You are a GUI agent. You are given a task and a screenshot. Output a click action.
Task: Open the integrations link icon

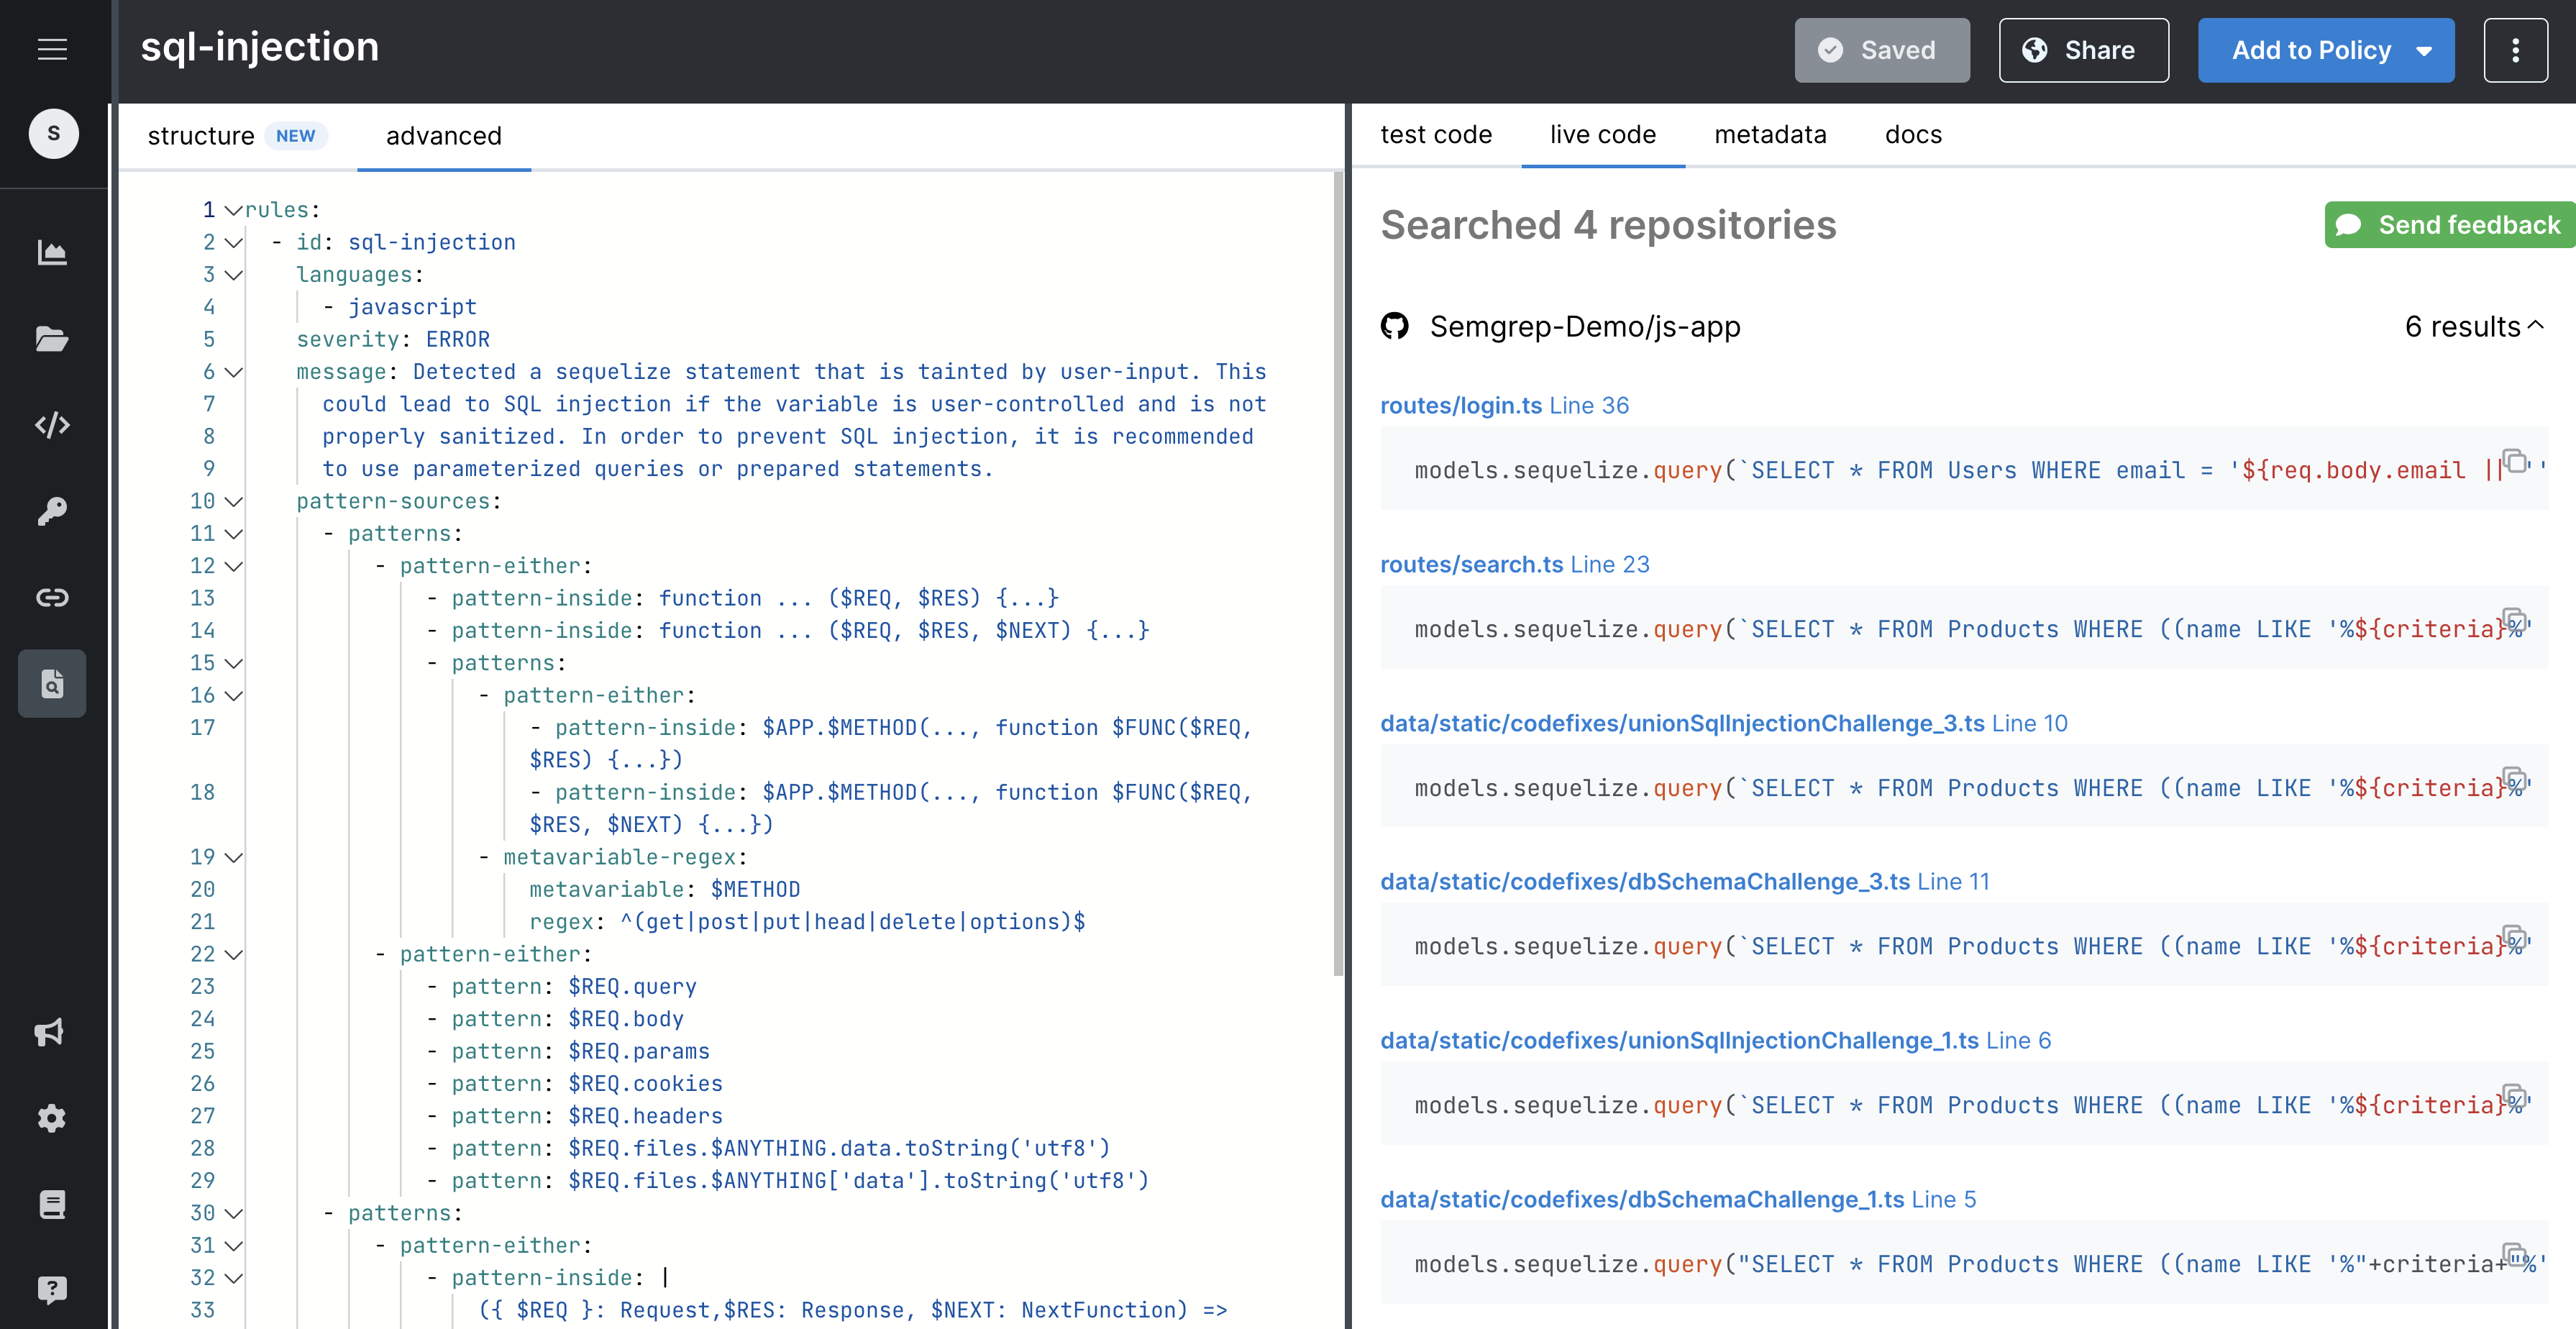(x=52, y=597)
